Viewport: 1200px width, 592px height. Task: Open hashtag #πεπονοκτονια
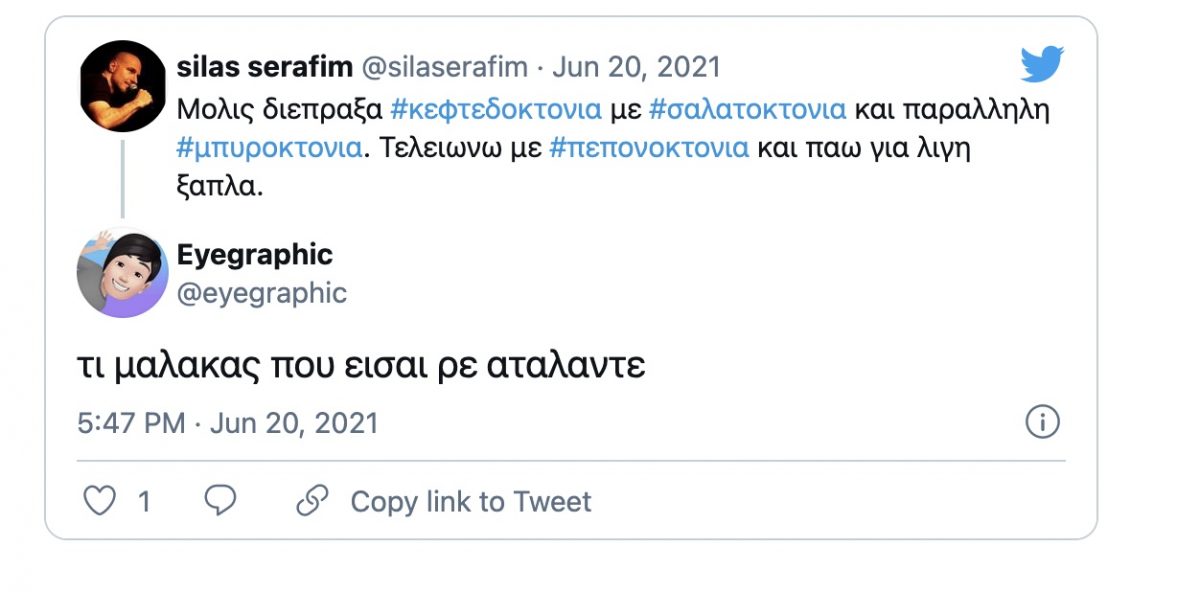[649, 148]
